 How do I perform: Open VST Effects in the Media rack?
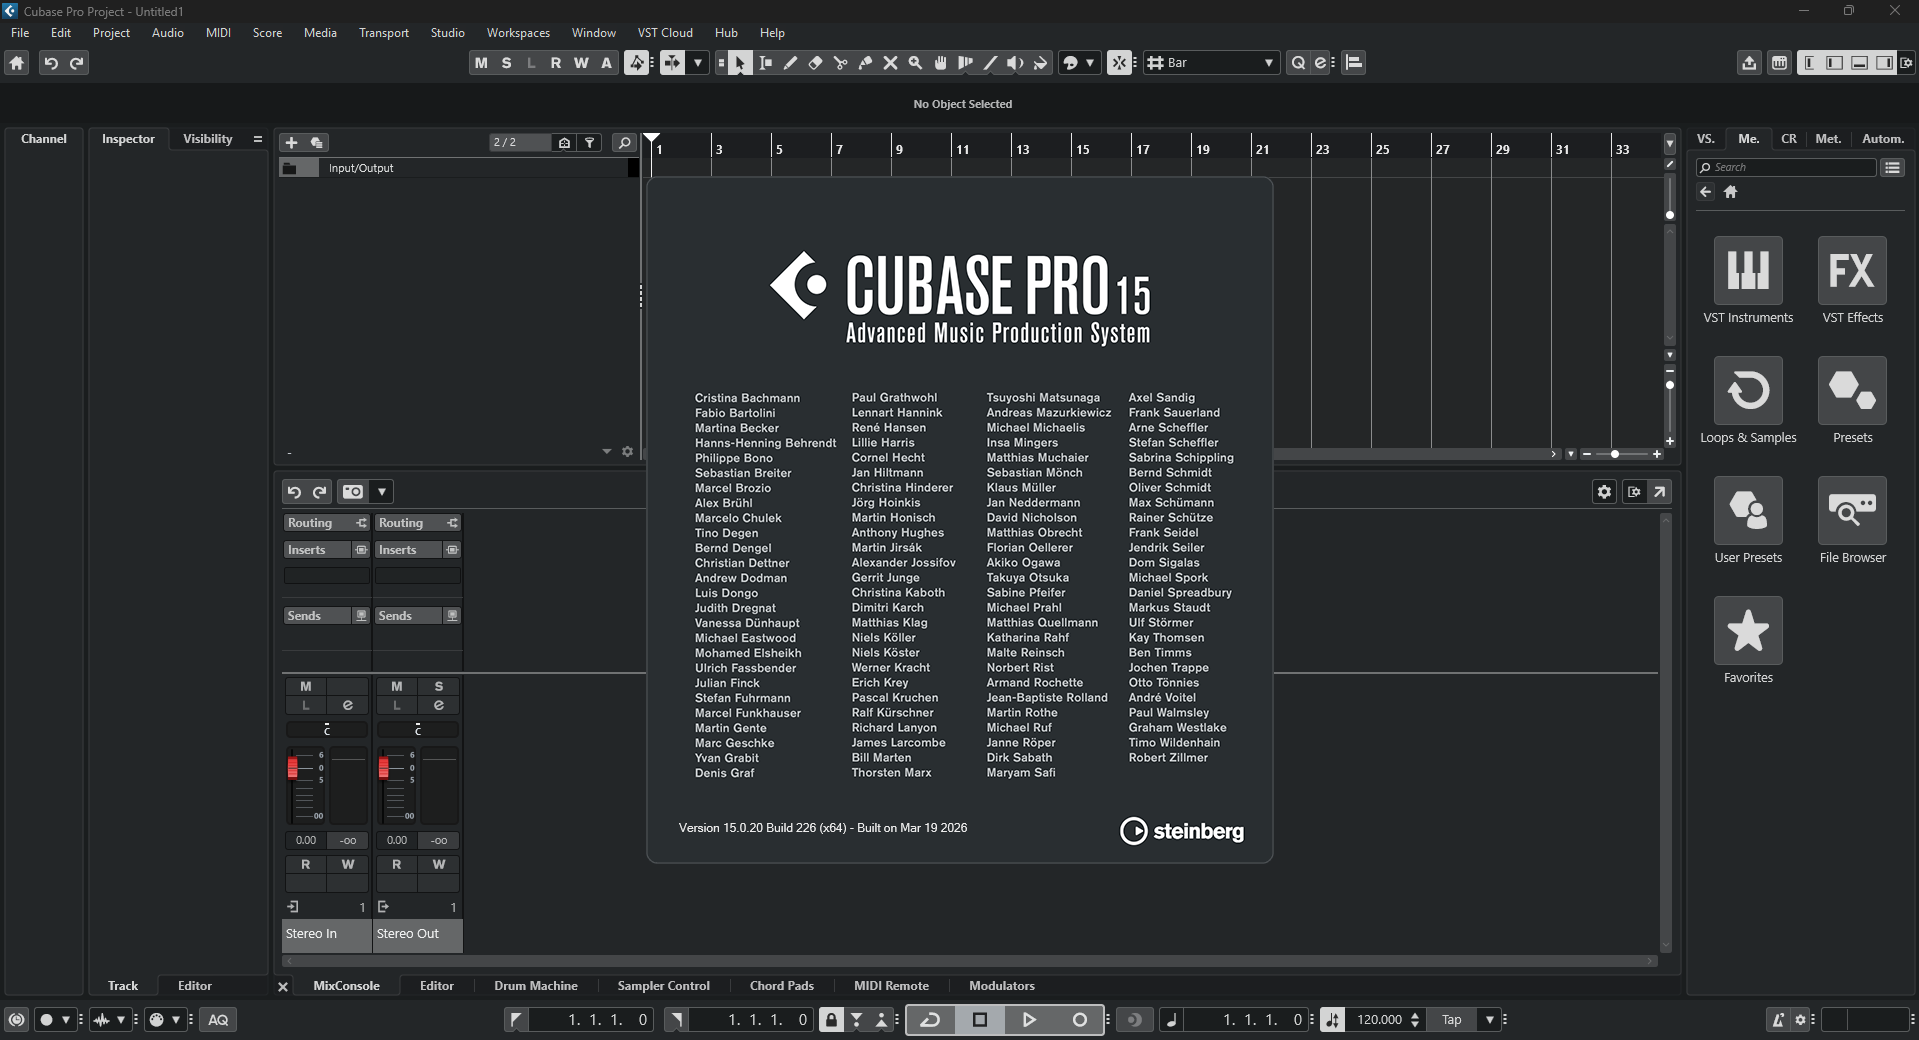pyautogui.click(x=1852, y=270)
